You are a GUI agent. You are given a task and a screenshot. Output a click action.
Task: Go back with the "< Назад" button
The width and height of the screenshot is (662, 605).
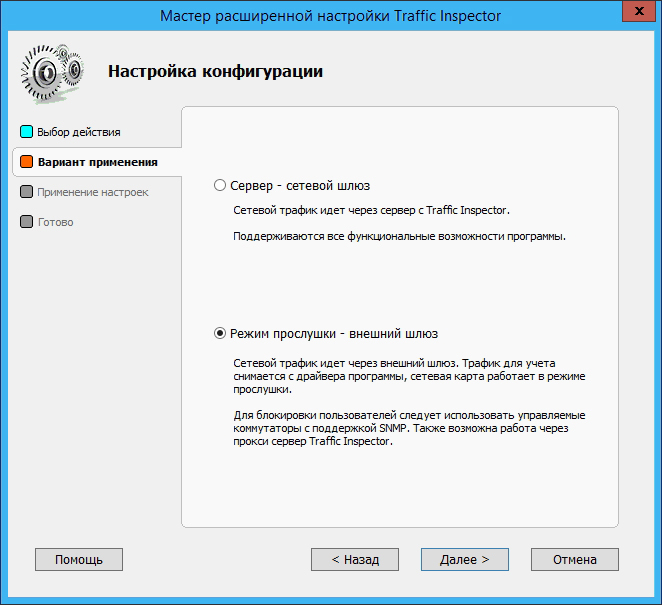tap(355, 559)
